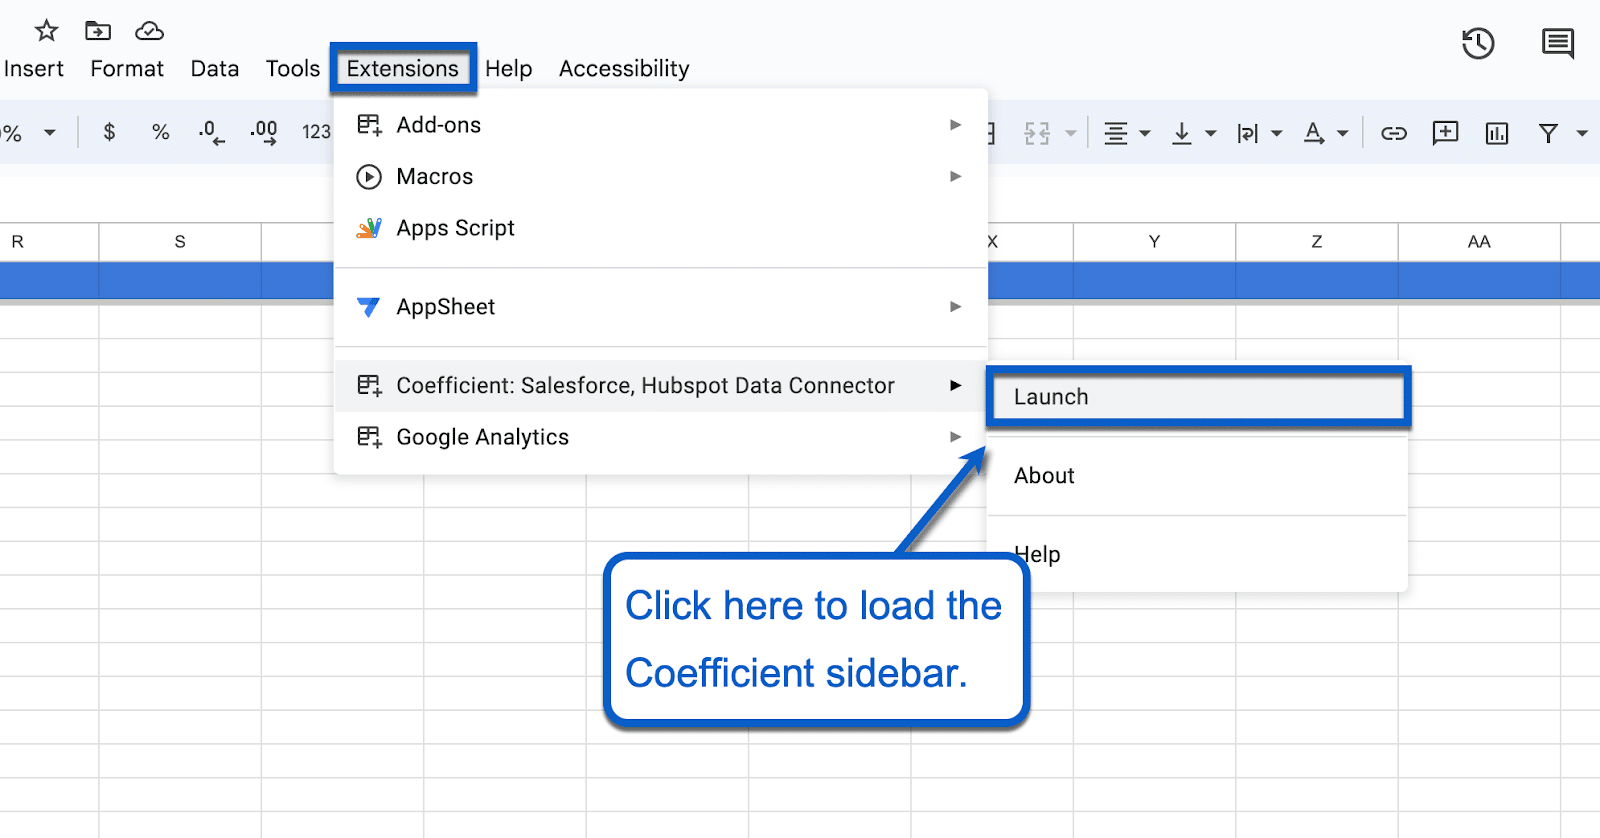Star the spreadsheet document

coord(46,31)
